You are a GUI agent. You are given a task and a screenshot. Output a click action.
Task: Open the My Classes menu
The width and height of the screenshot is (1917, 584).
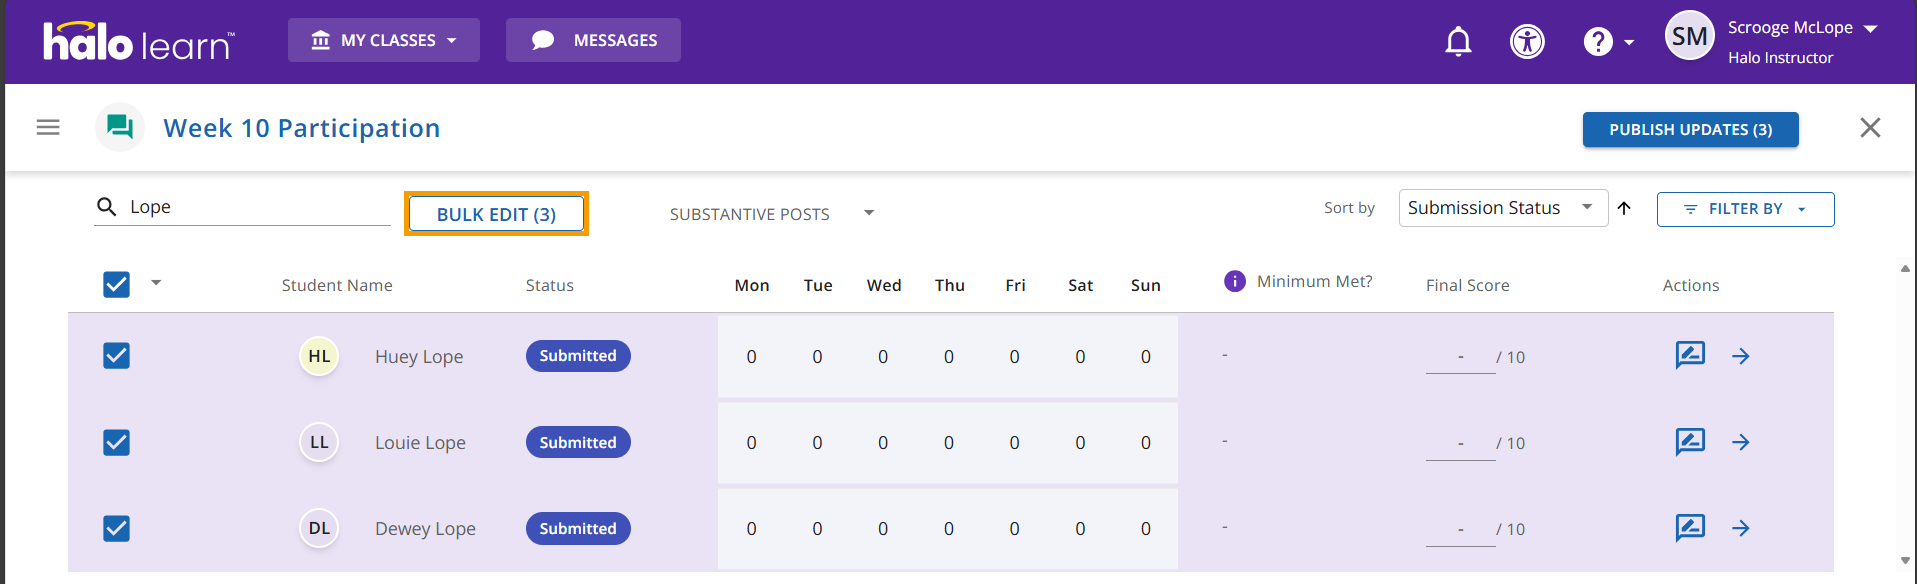[384, 40]
